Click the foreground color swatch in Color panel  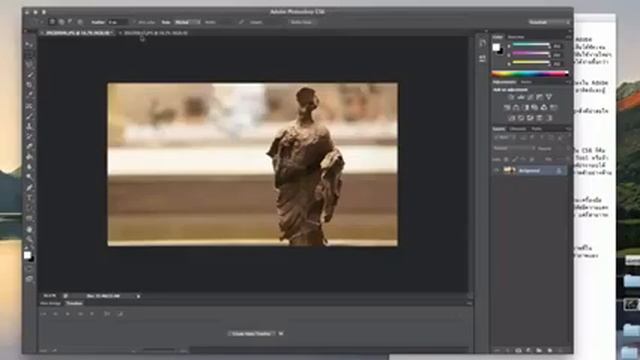pyautogui.click(x=496, y=47)
